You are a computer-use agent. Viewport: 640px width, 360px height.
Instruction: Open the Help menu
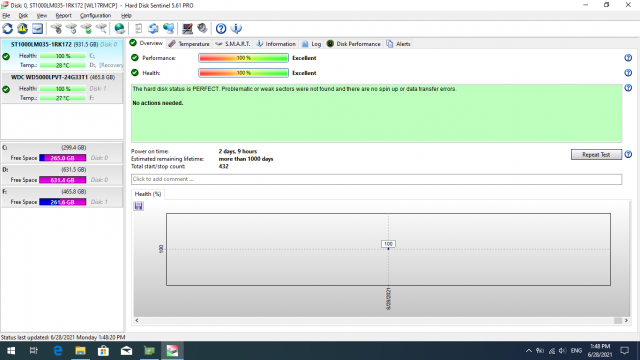(x=126, y=16)
